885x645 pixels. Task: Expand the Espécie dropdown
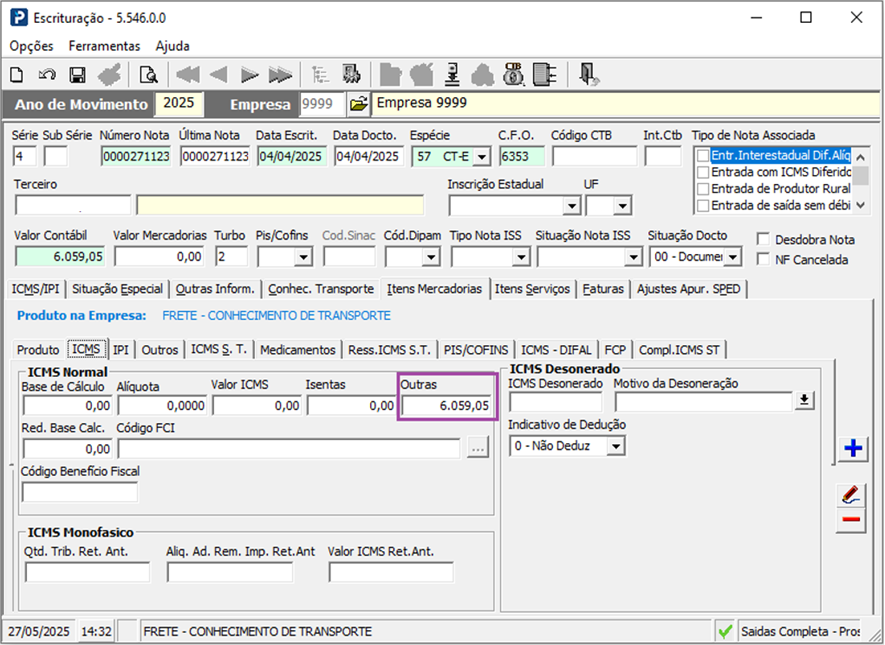[x=481, y=156]
